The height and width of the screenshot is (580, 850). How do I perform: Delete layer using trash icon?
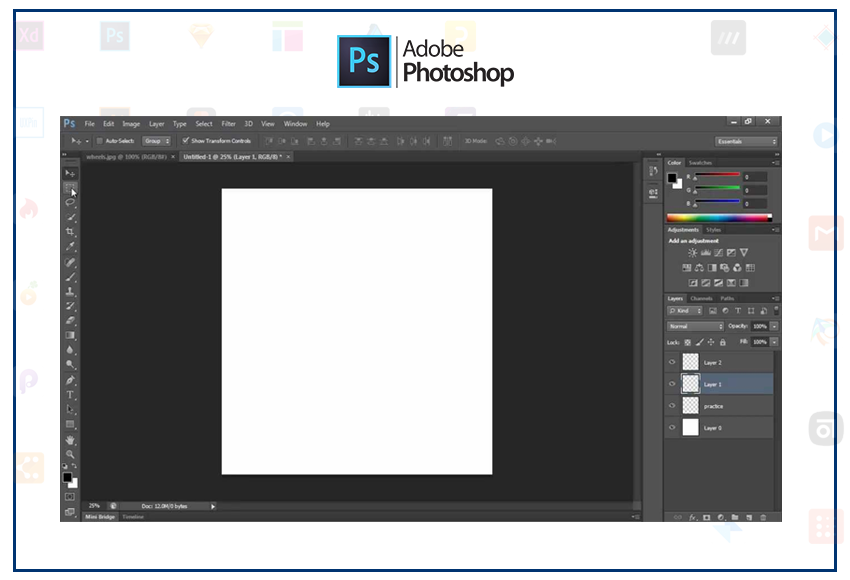click(763, 518)
